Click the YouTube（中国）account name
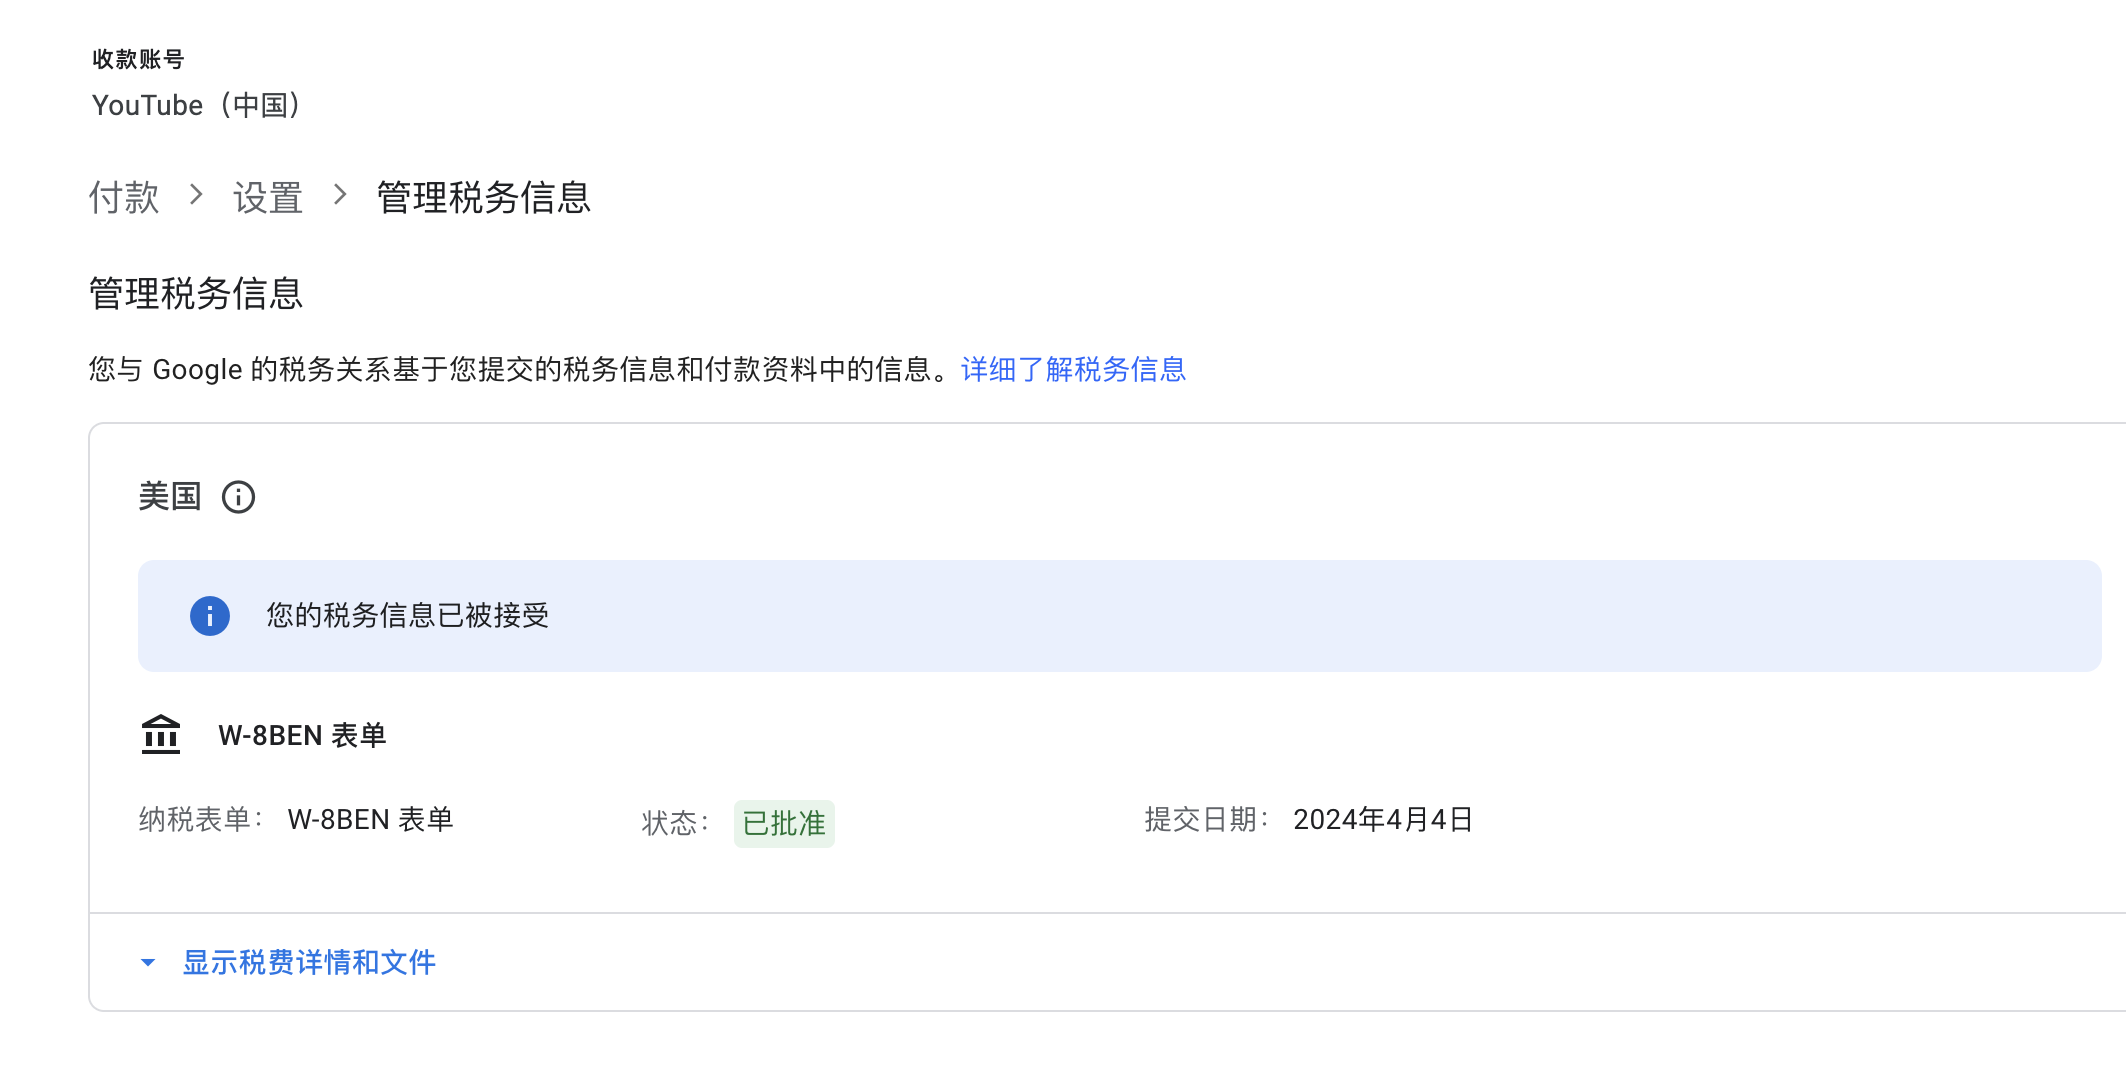This screenshot has height=1070, width=2126. point(197,105)
